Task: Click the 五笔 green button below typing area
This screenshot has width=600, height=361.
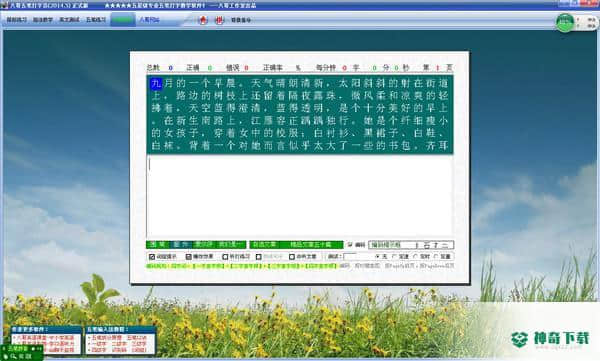Action: (158, 245)
